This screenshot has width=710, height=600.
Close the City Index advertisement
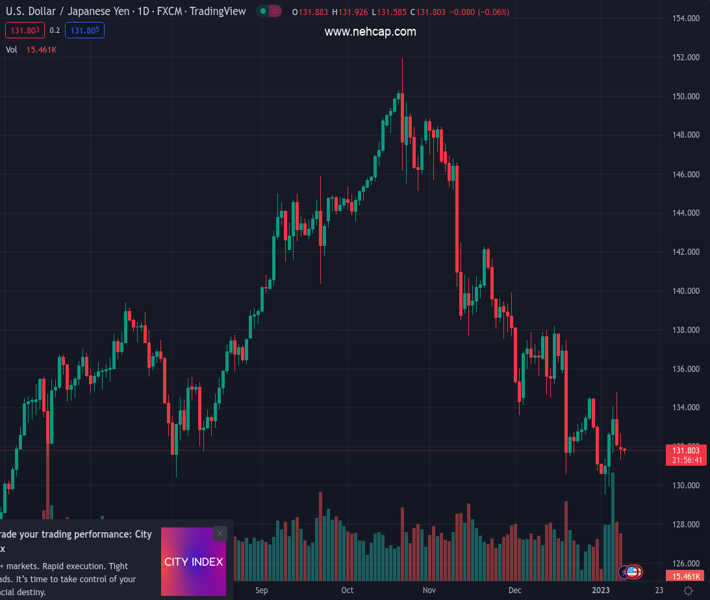[220, 534]
